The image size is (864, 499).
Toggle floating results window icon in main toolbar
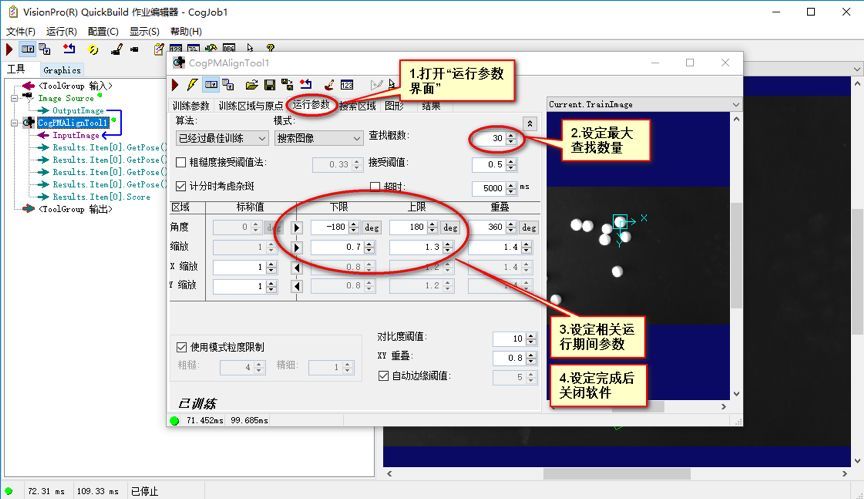click(x=28, y=50)
